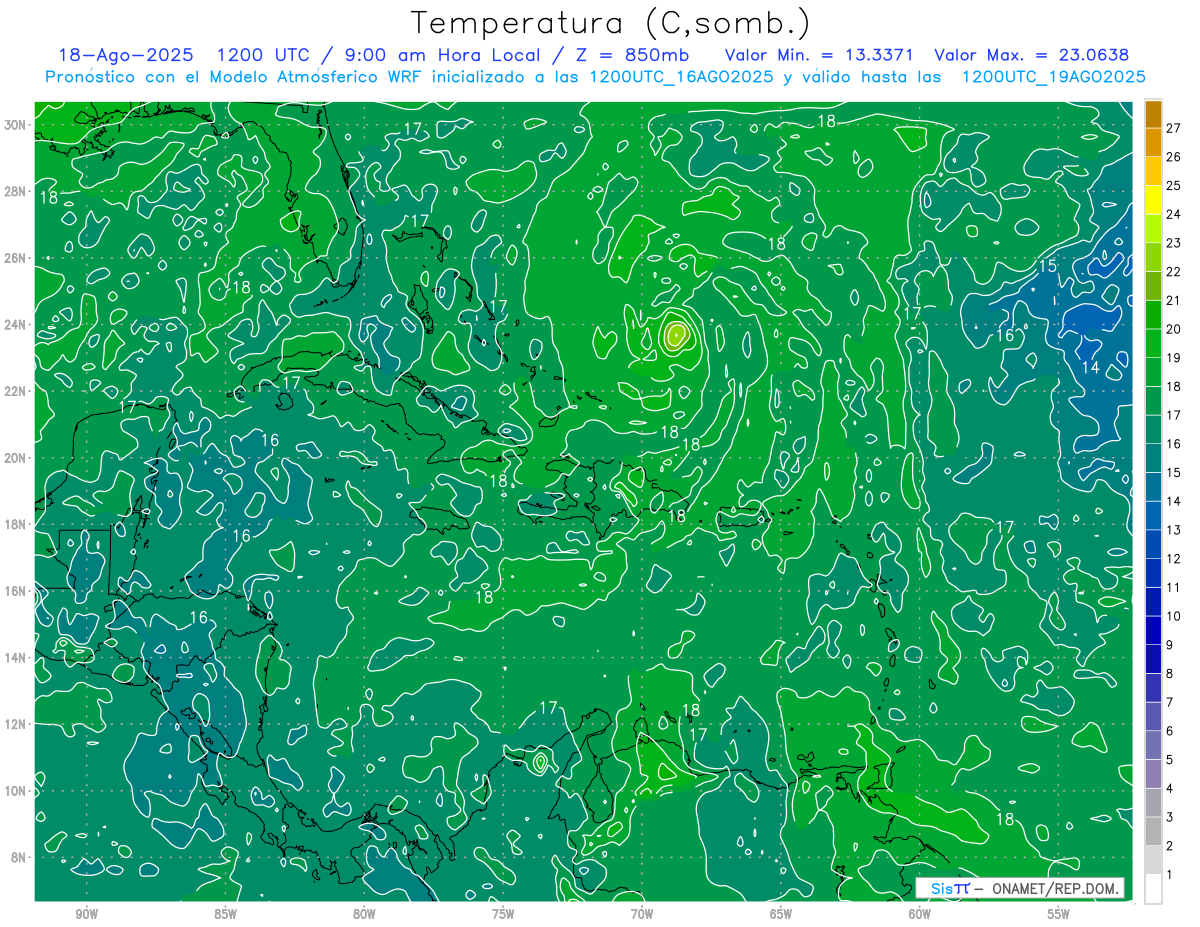
Task: Click the "16N" latitude axis label
Action: (x=16, y=591)
